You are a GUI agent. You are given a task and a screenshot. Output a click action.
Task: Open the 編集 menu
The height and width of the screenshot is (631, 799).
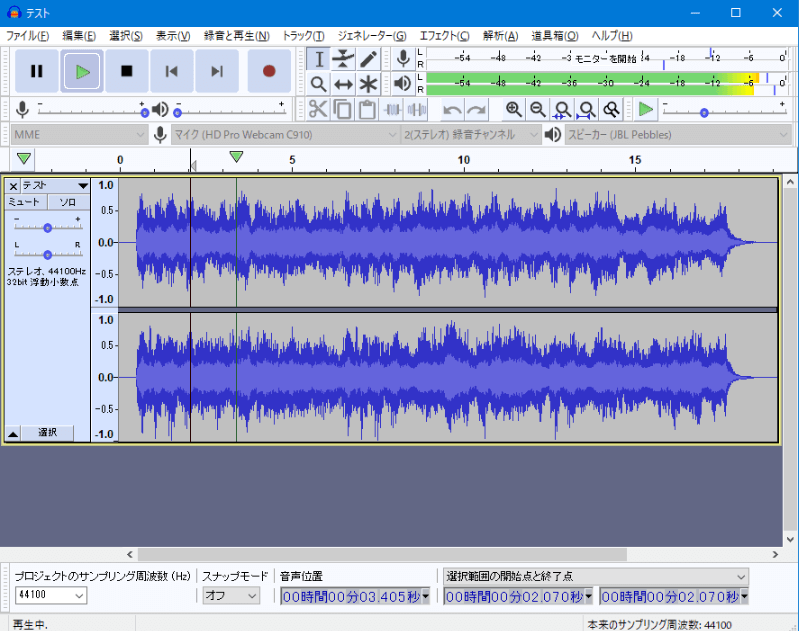tap(79, 36)
